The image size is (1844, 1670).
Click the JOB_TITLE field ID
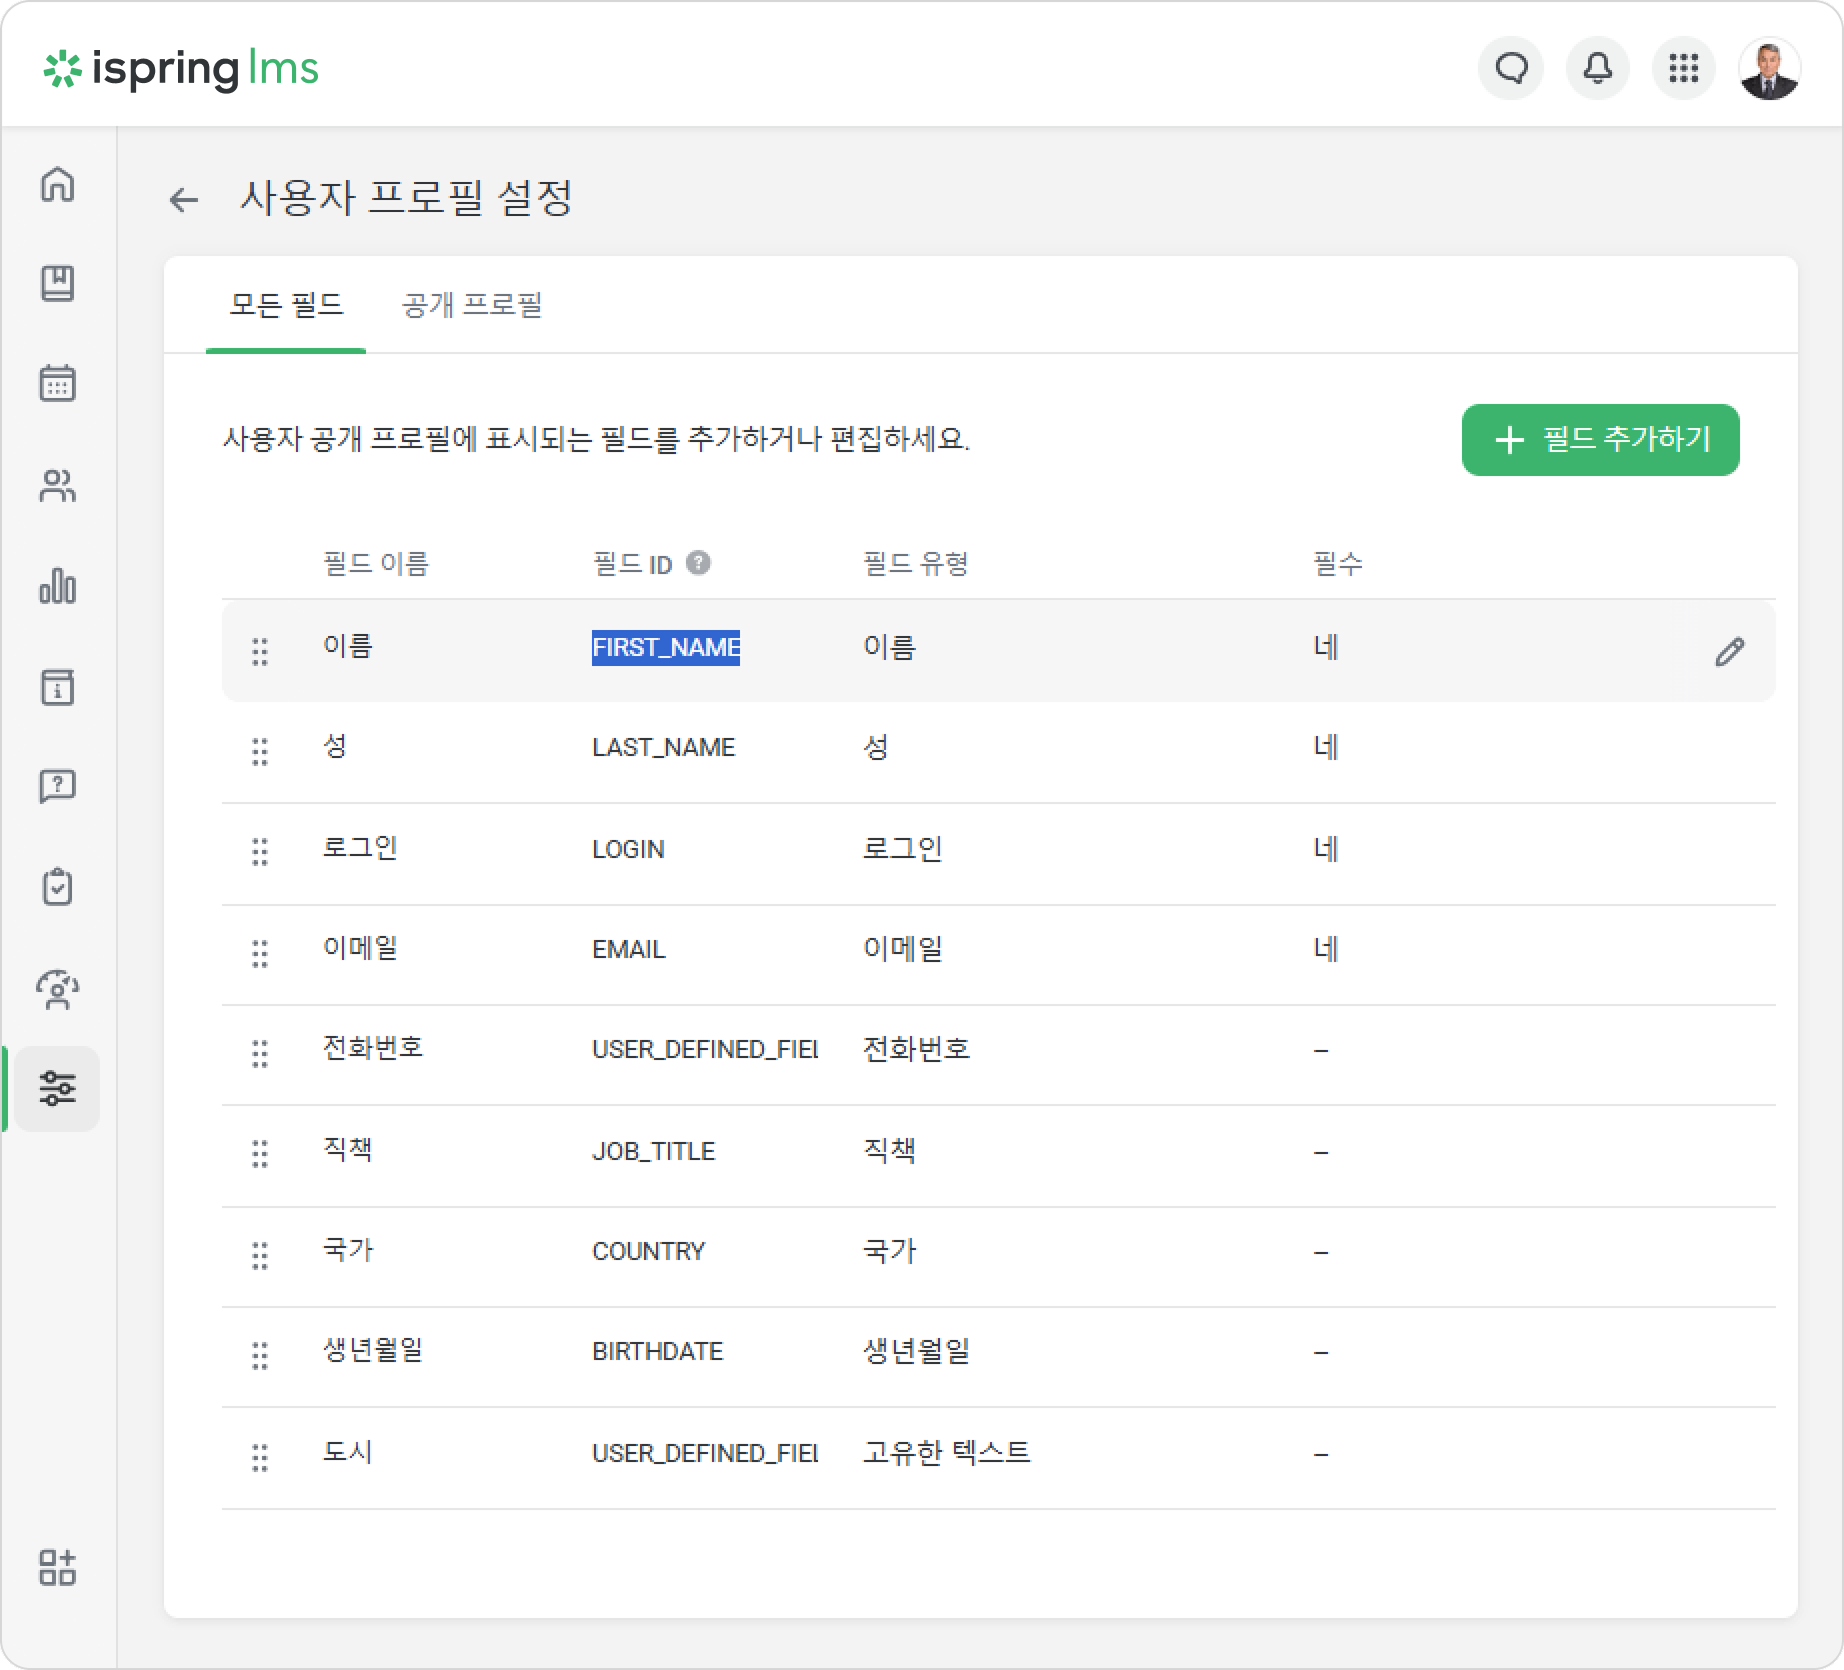654,1152
